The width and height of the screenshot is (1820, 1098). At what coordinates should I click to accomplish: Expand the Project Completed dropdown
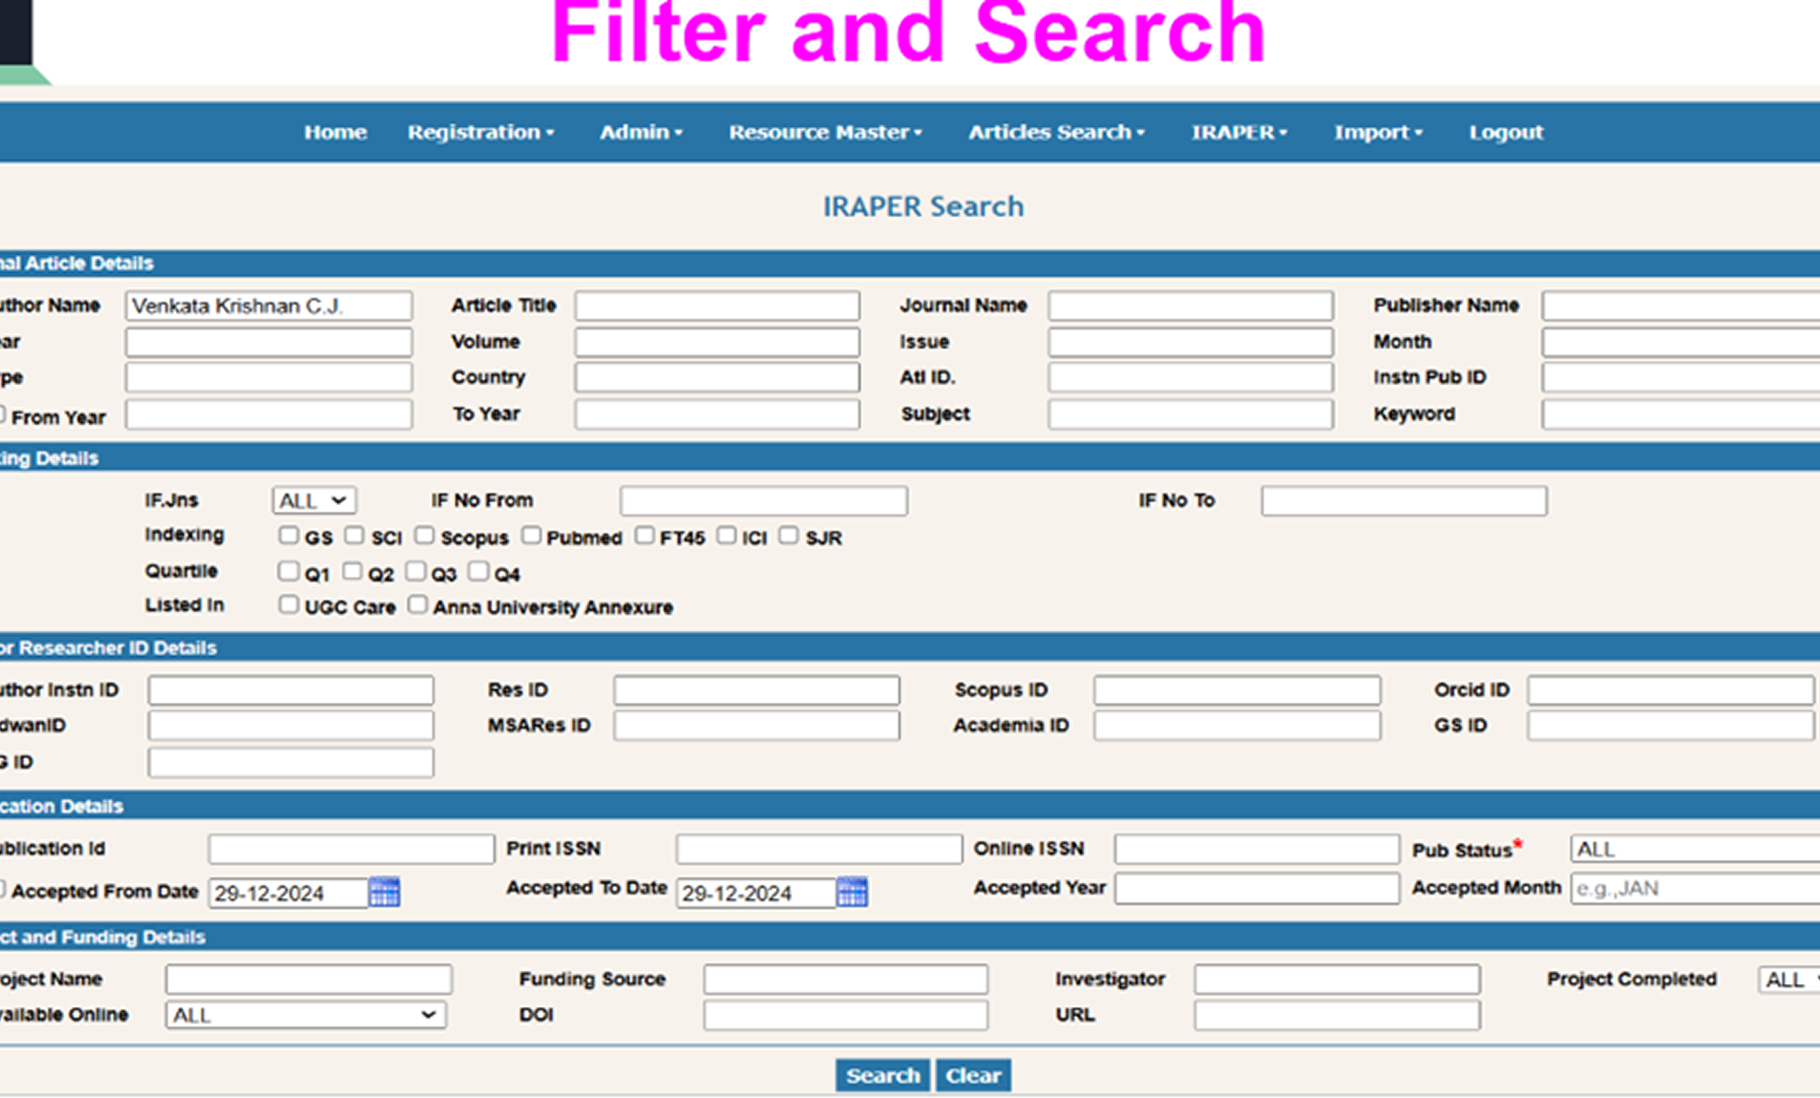[1788, 980]
